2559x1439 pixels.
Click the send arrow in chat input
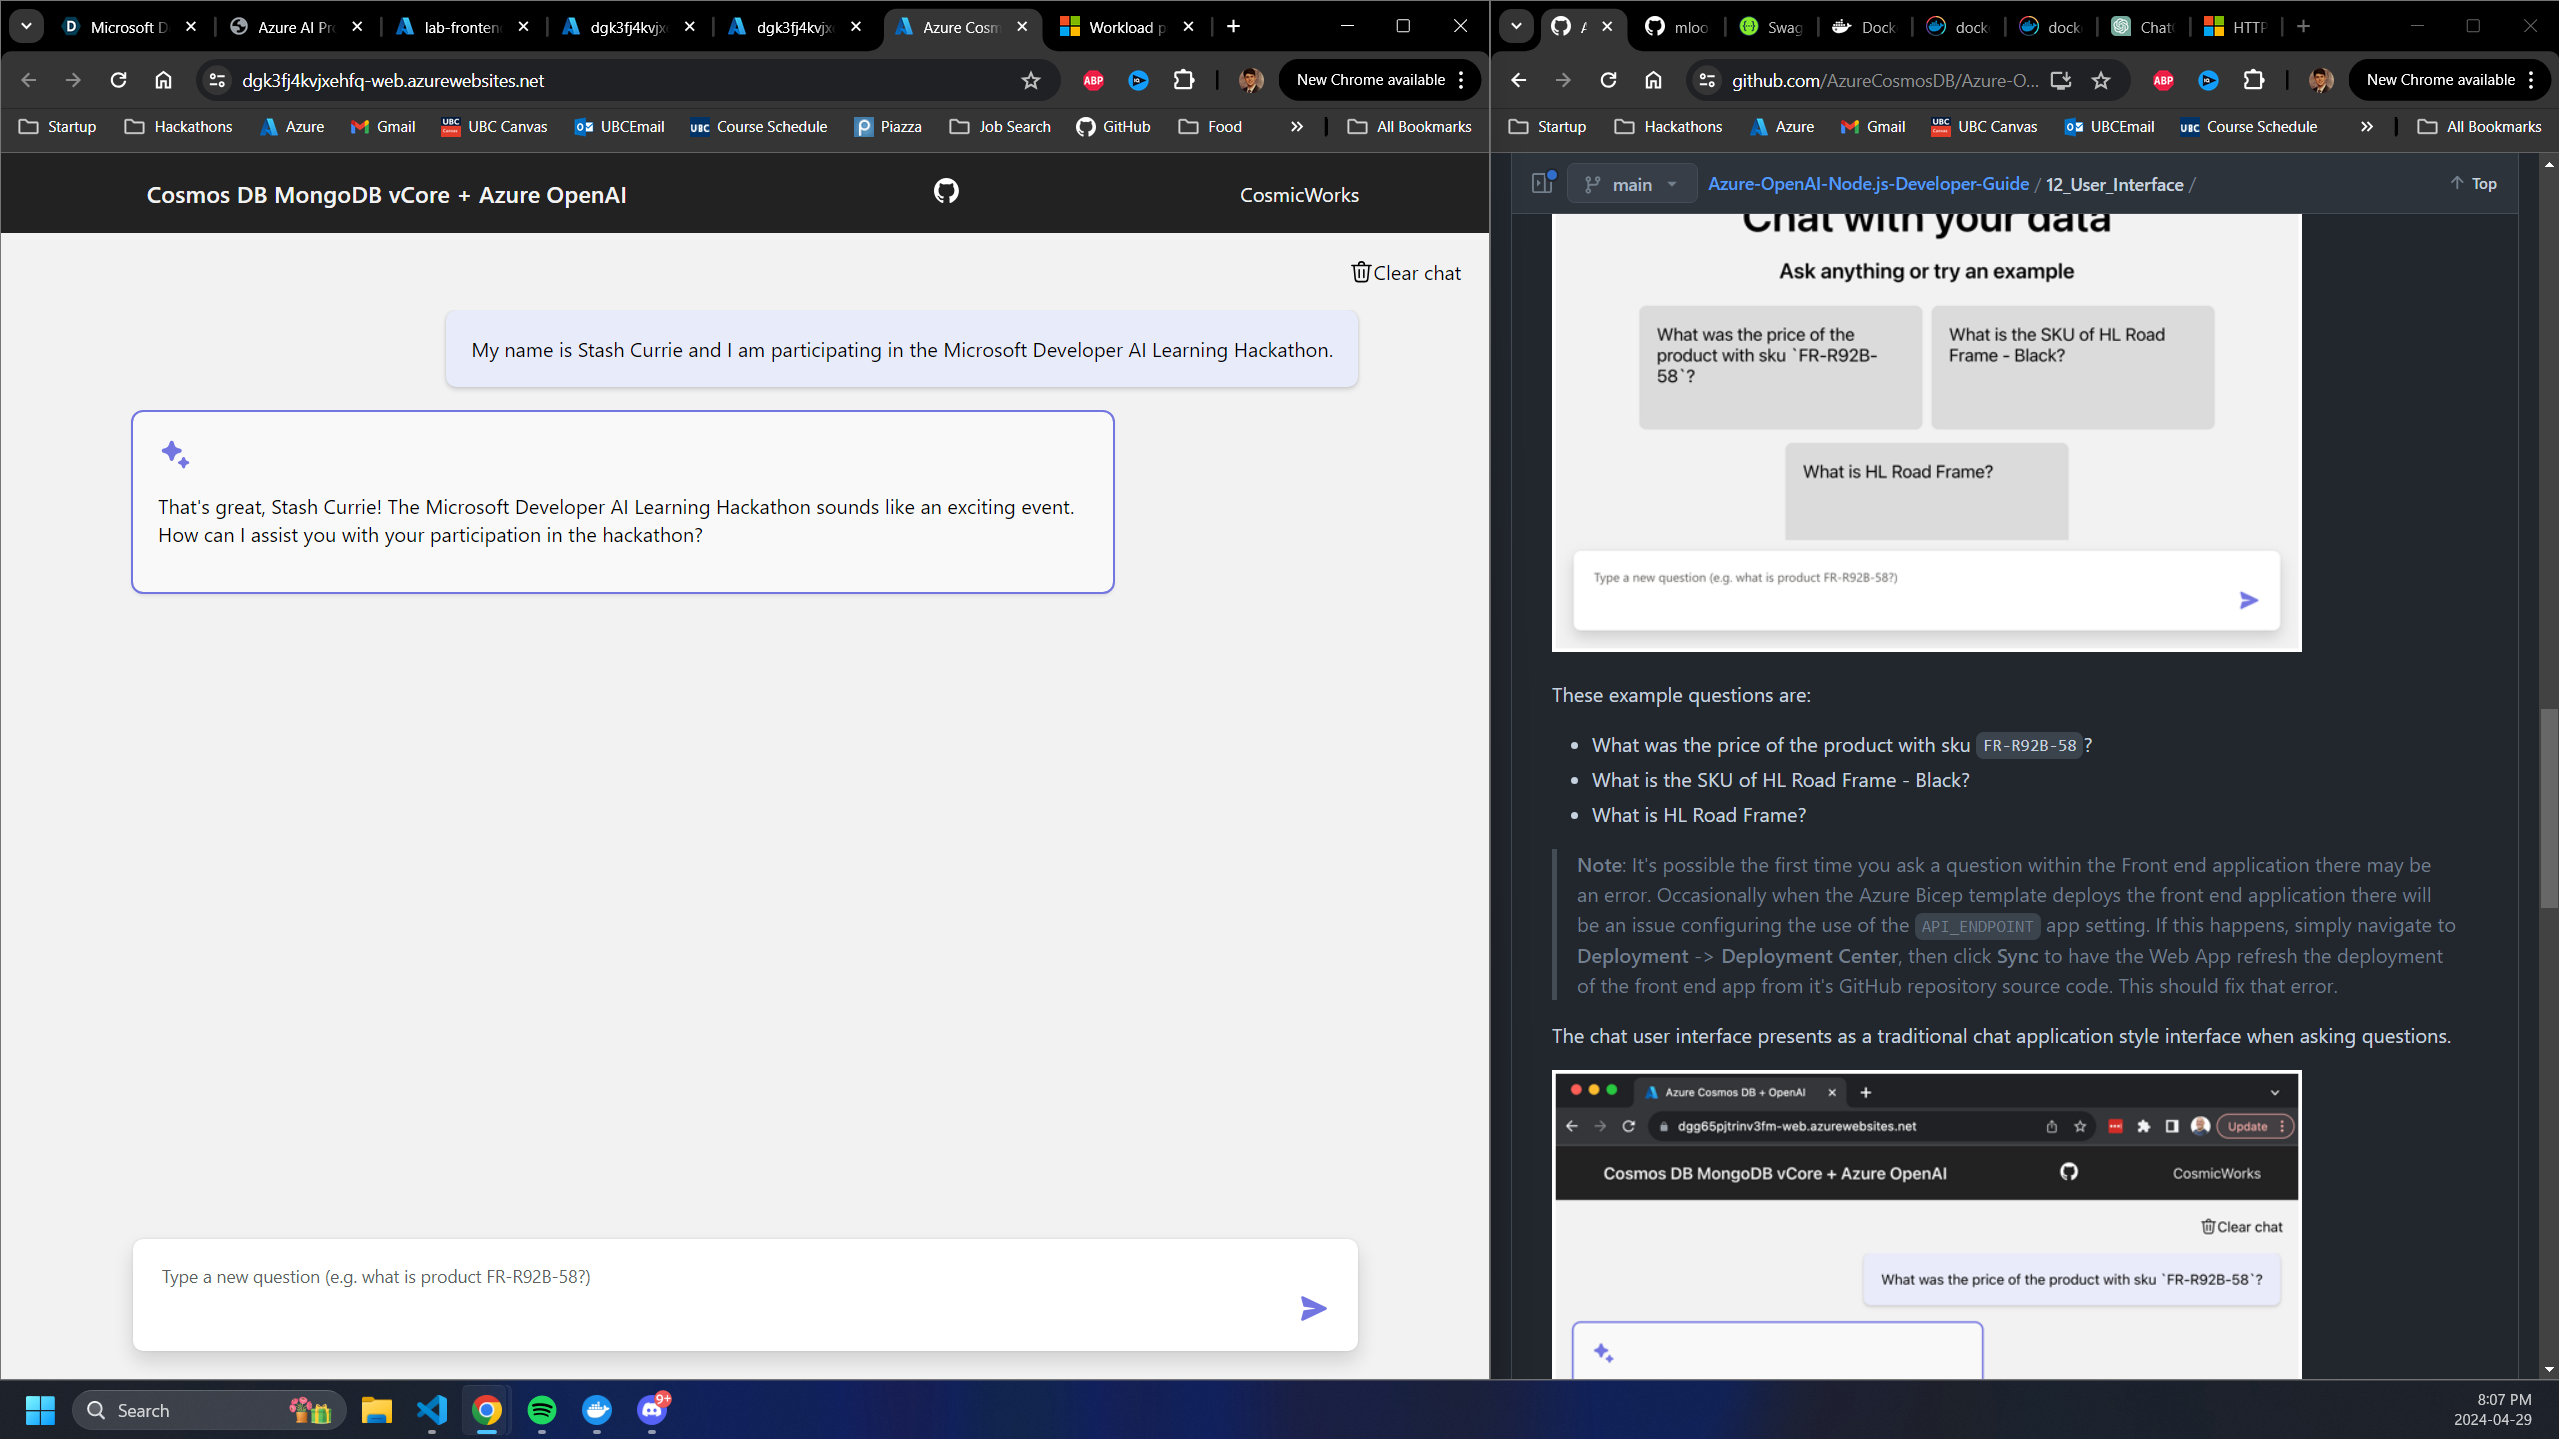coord(1312,1308)
